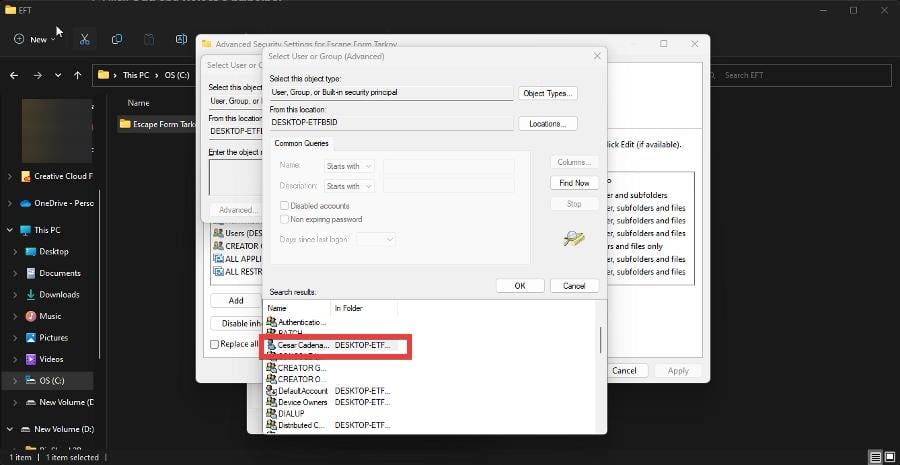The width and height of the screenshot is (900, 465).
Task: Click This PC in the address breadcrumb
Action: click(x=135, y=75)
